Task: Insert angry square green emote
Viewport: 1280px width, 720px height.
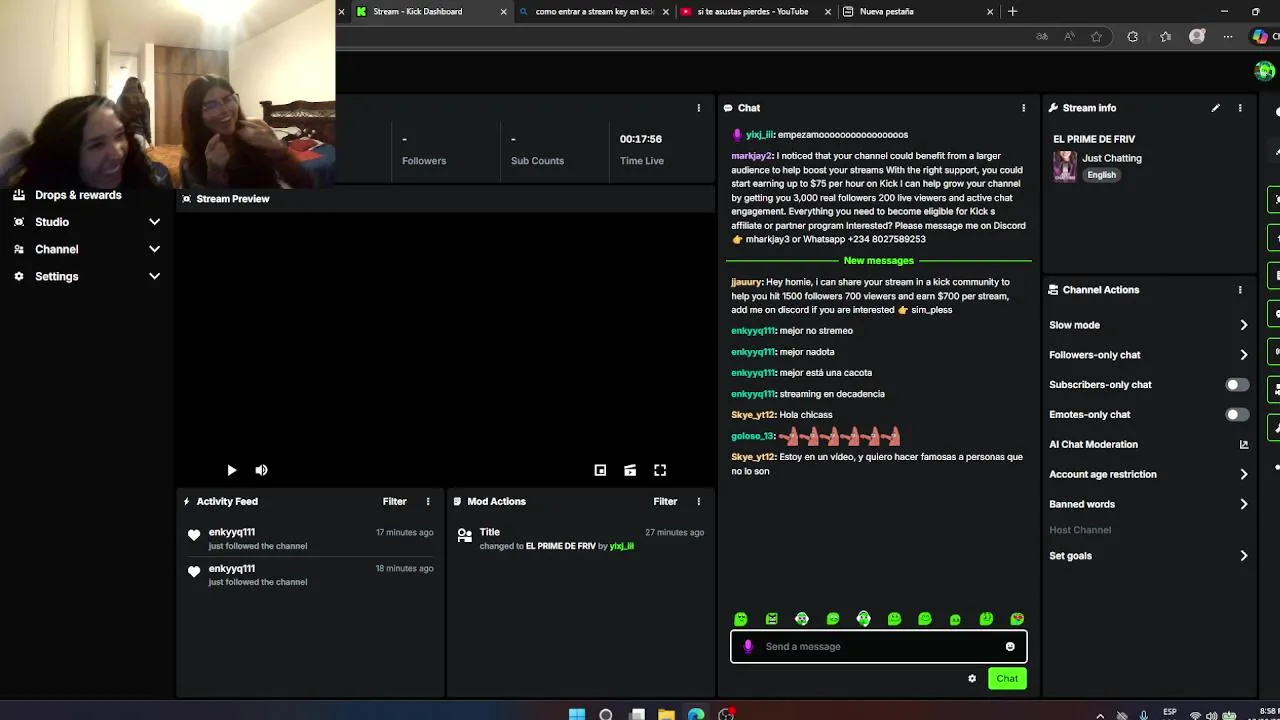Action: [772, 619]
